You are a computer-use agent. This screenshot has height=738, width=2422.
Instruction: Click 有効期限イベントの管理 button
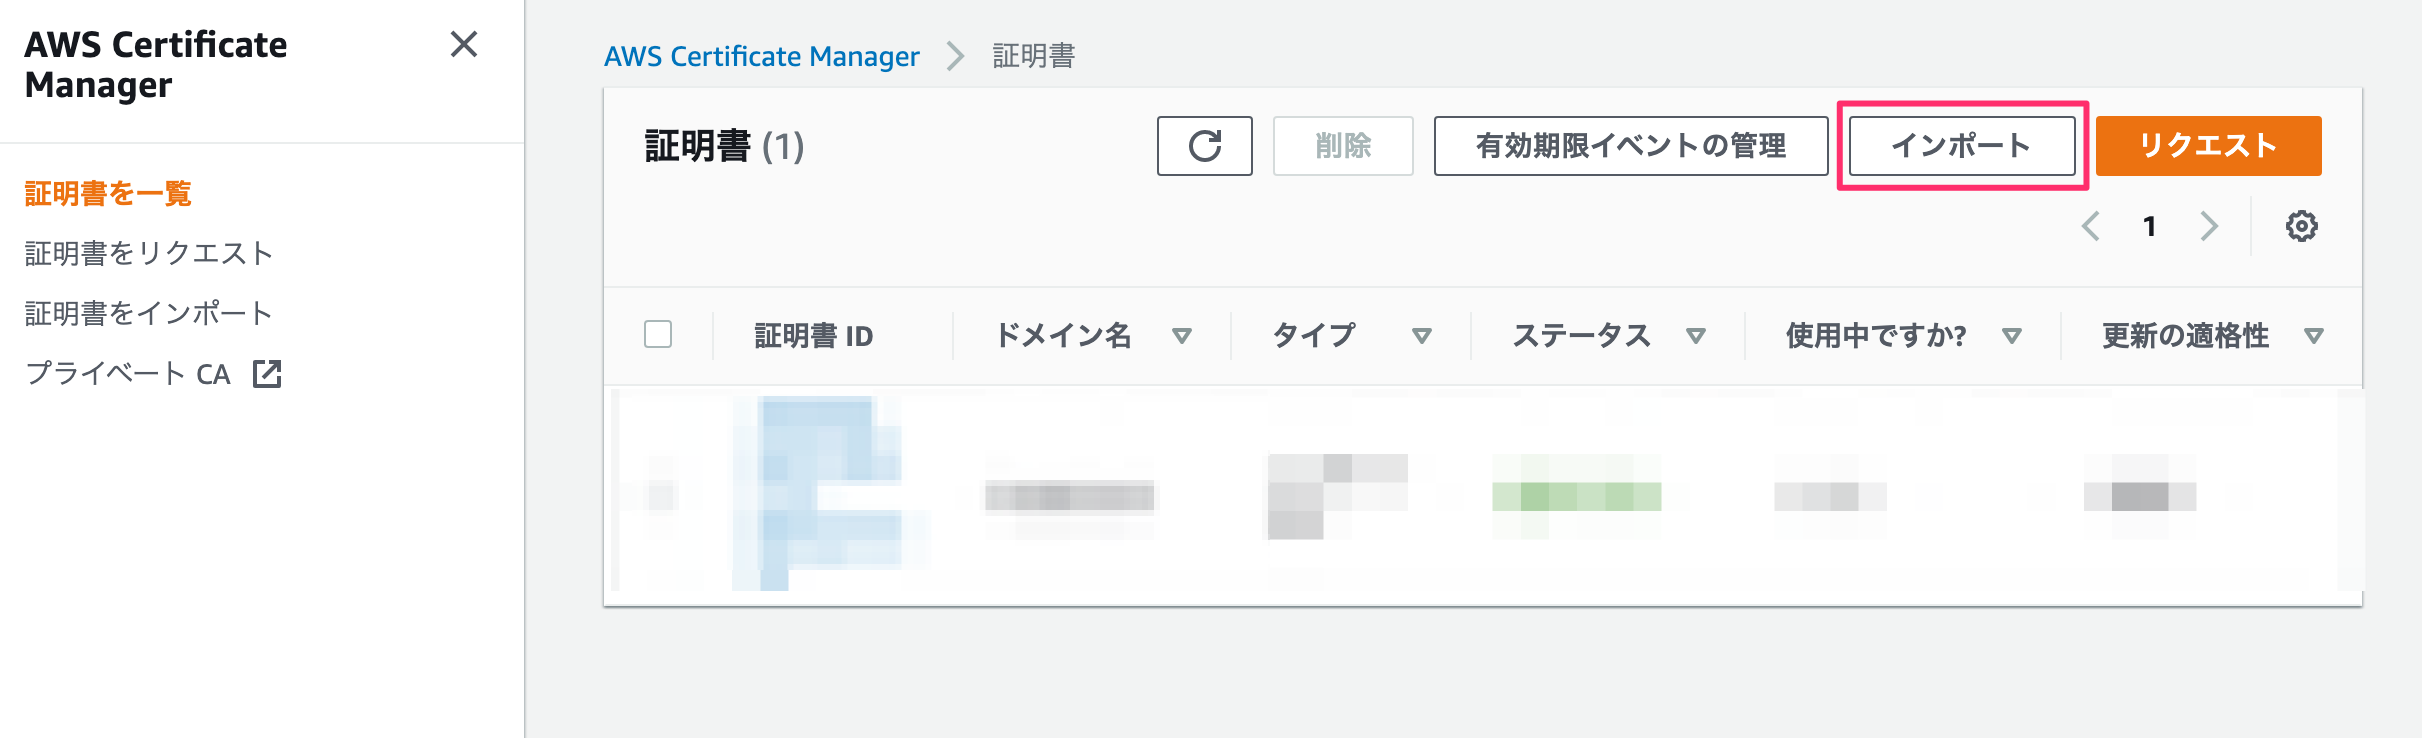click(1631, 146)
